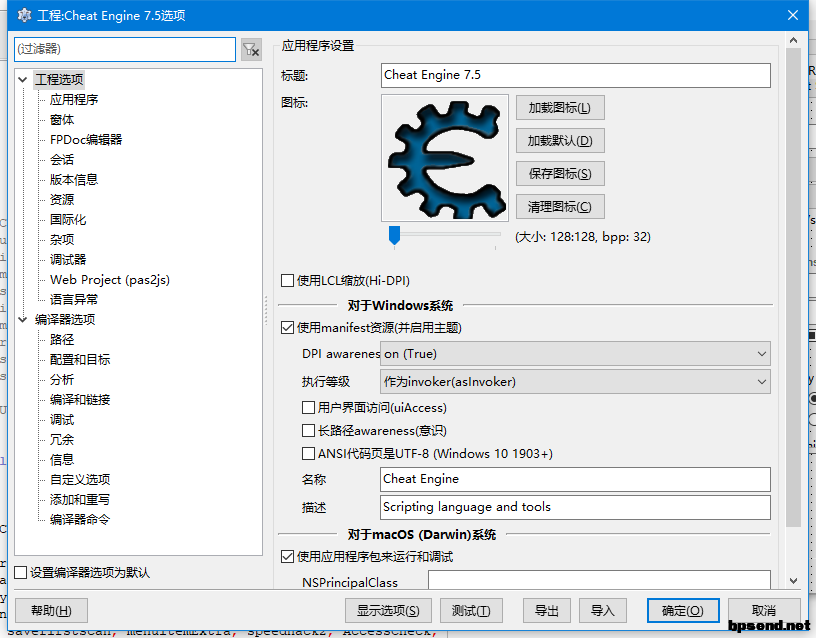Viewport: 816px width, 638px height.
Task: Select Web Project (pas2js) tree item
Action: coord(110,279)
